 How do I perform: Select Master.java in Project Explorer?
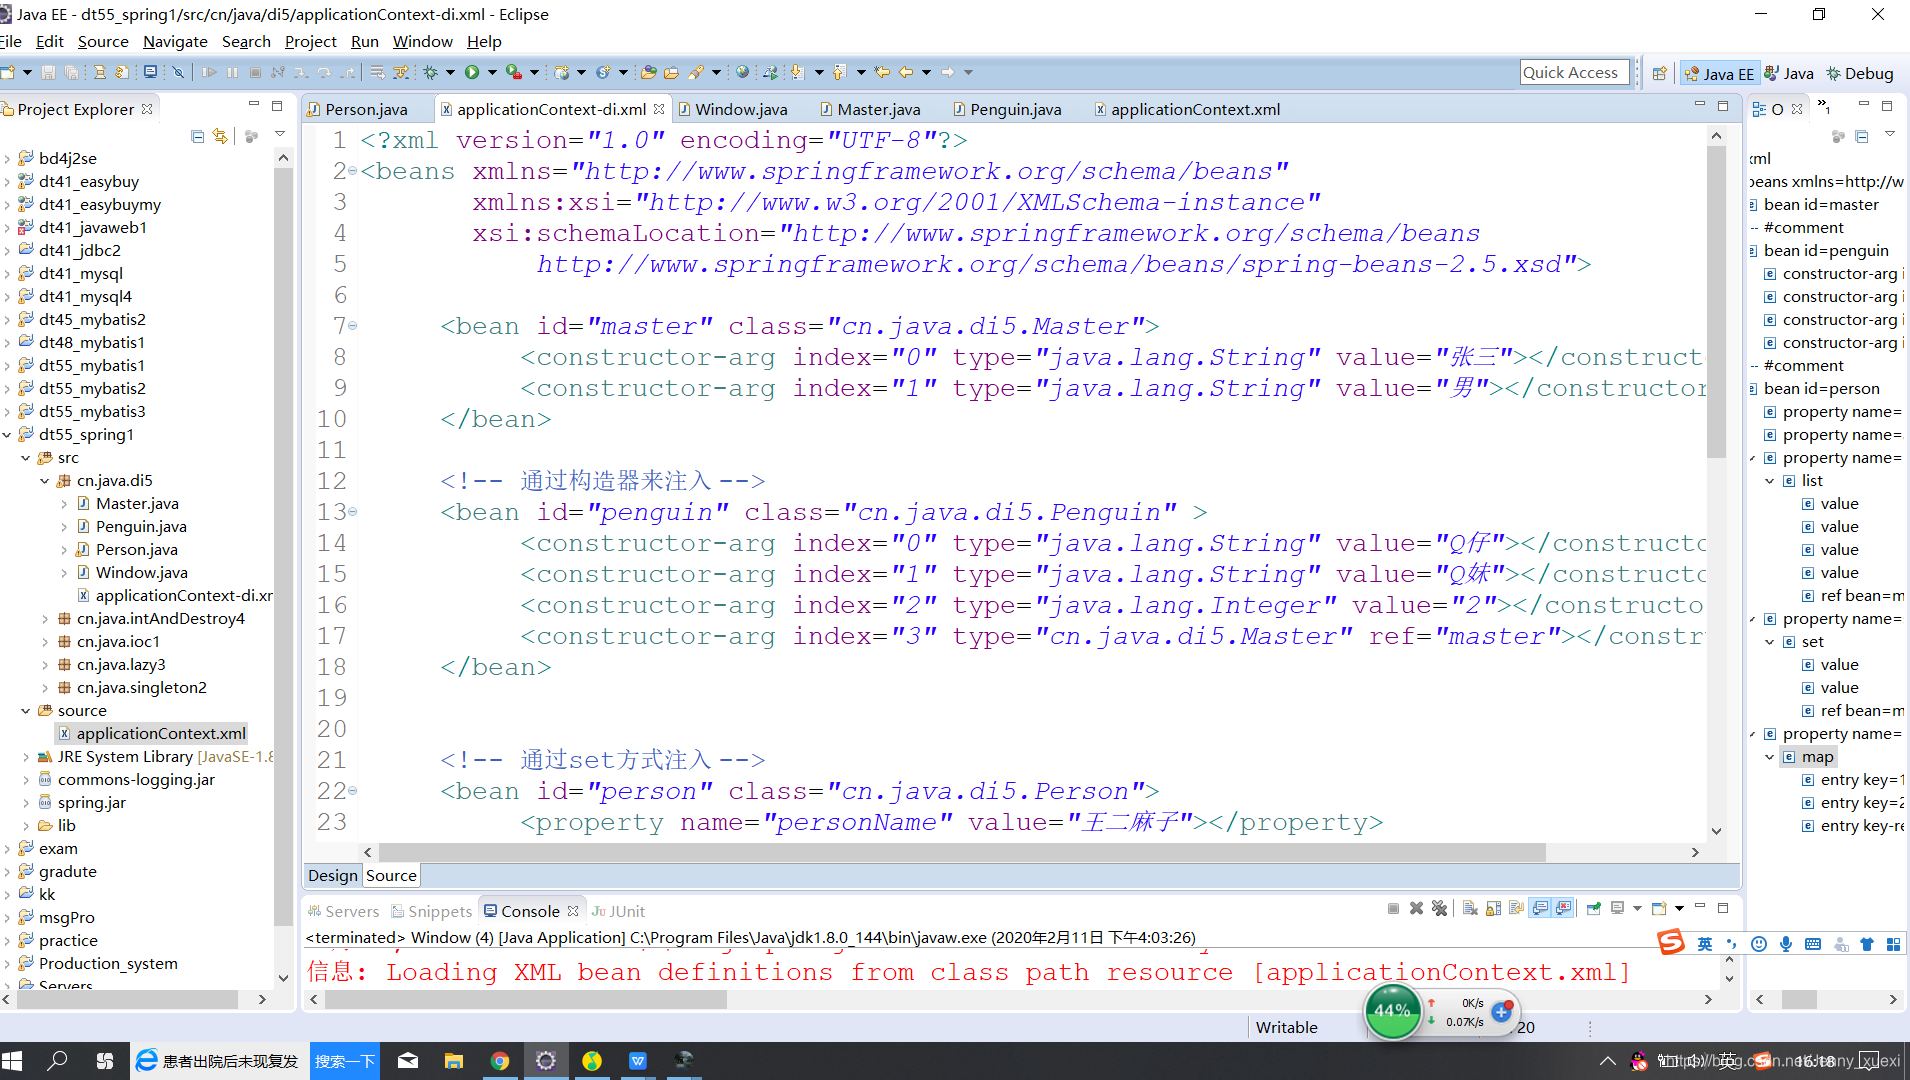[137, 503]
